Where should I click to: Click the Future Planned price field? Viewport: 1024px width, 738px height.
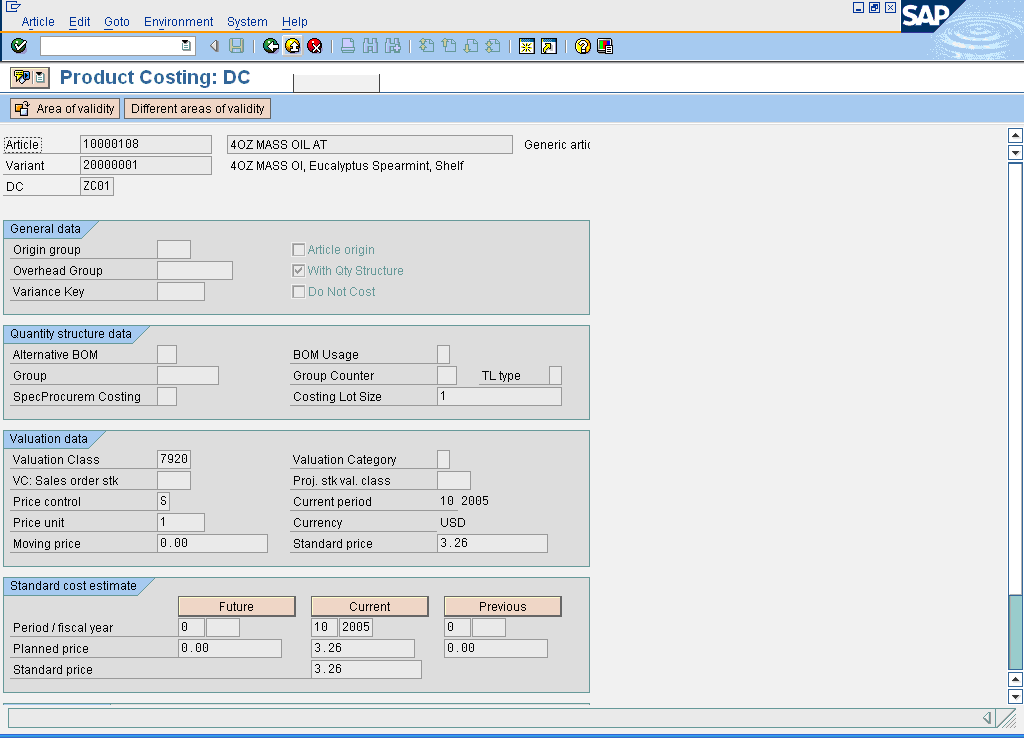click(230, 648)
